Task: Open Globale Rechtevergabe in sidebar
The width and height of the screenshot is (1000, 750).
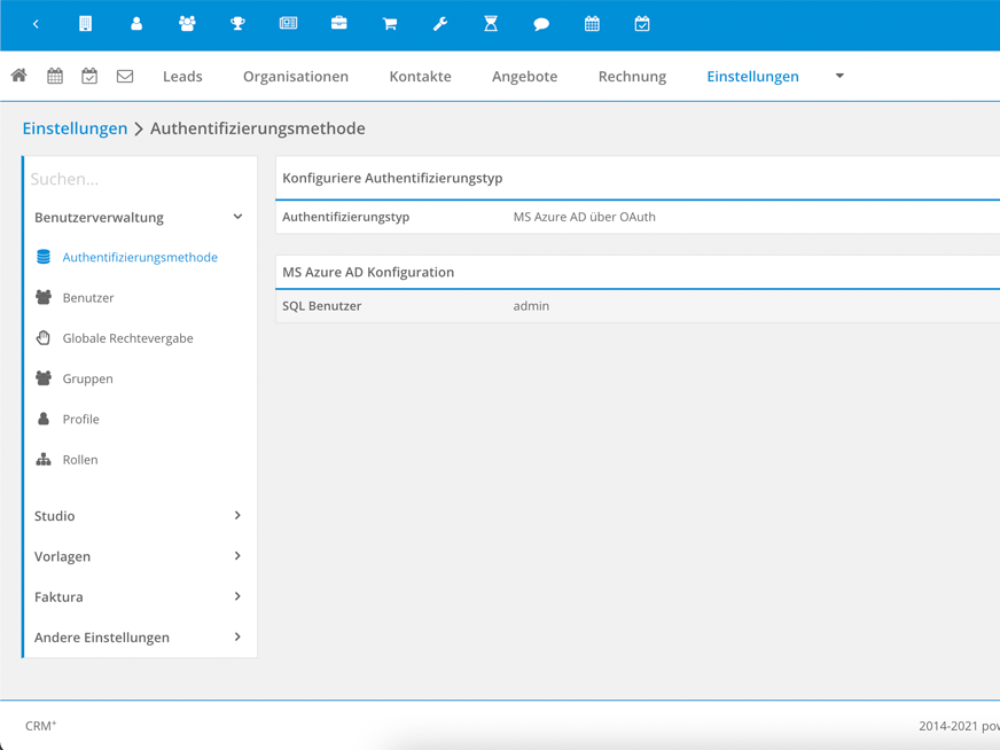Action: pos(127,338)
